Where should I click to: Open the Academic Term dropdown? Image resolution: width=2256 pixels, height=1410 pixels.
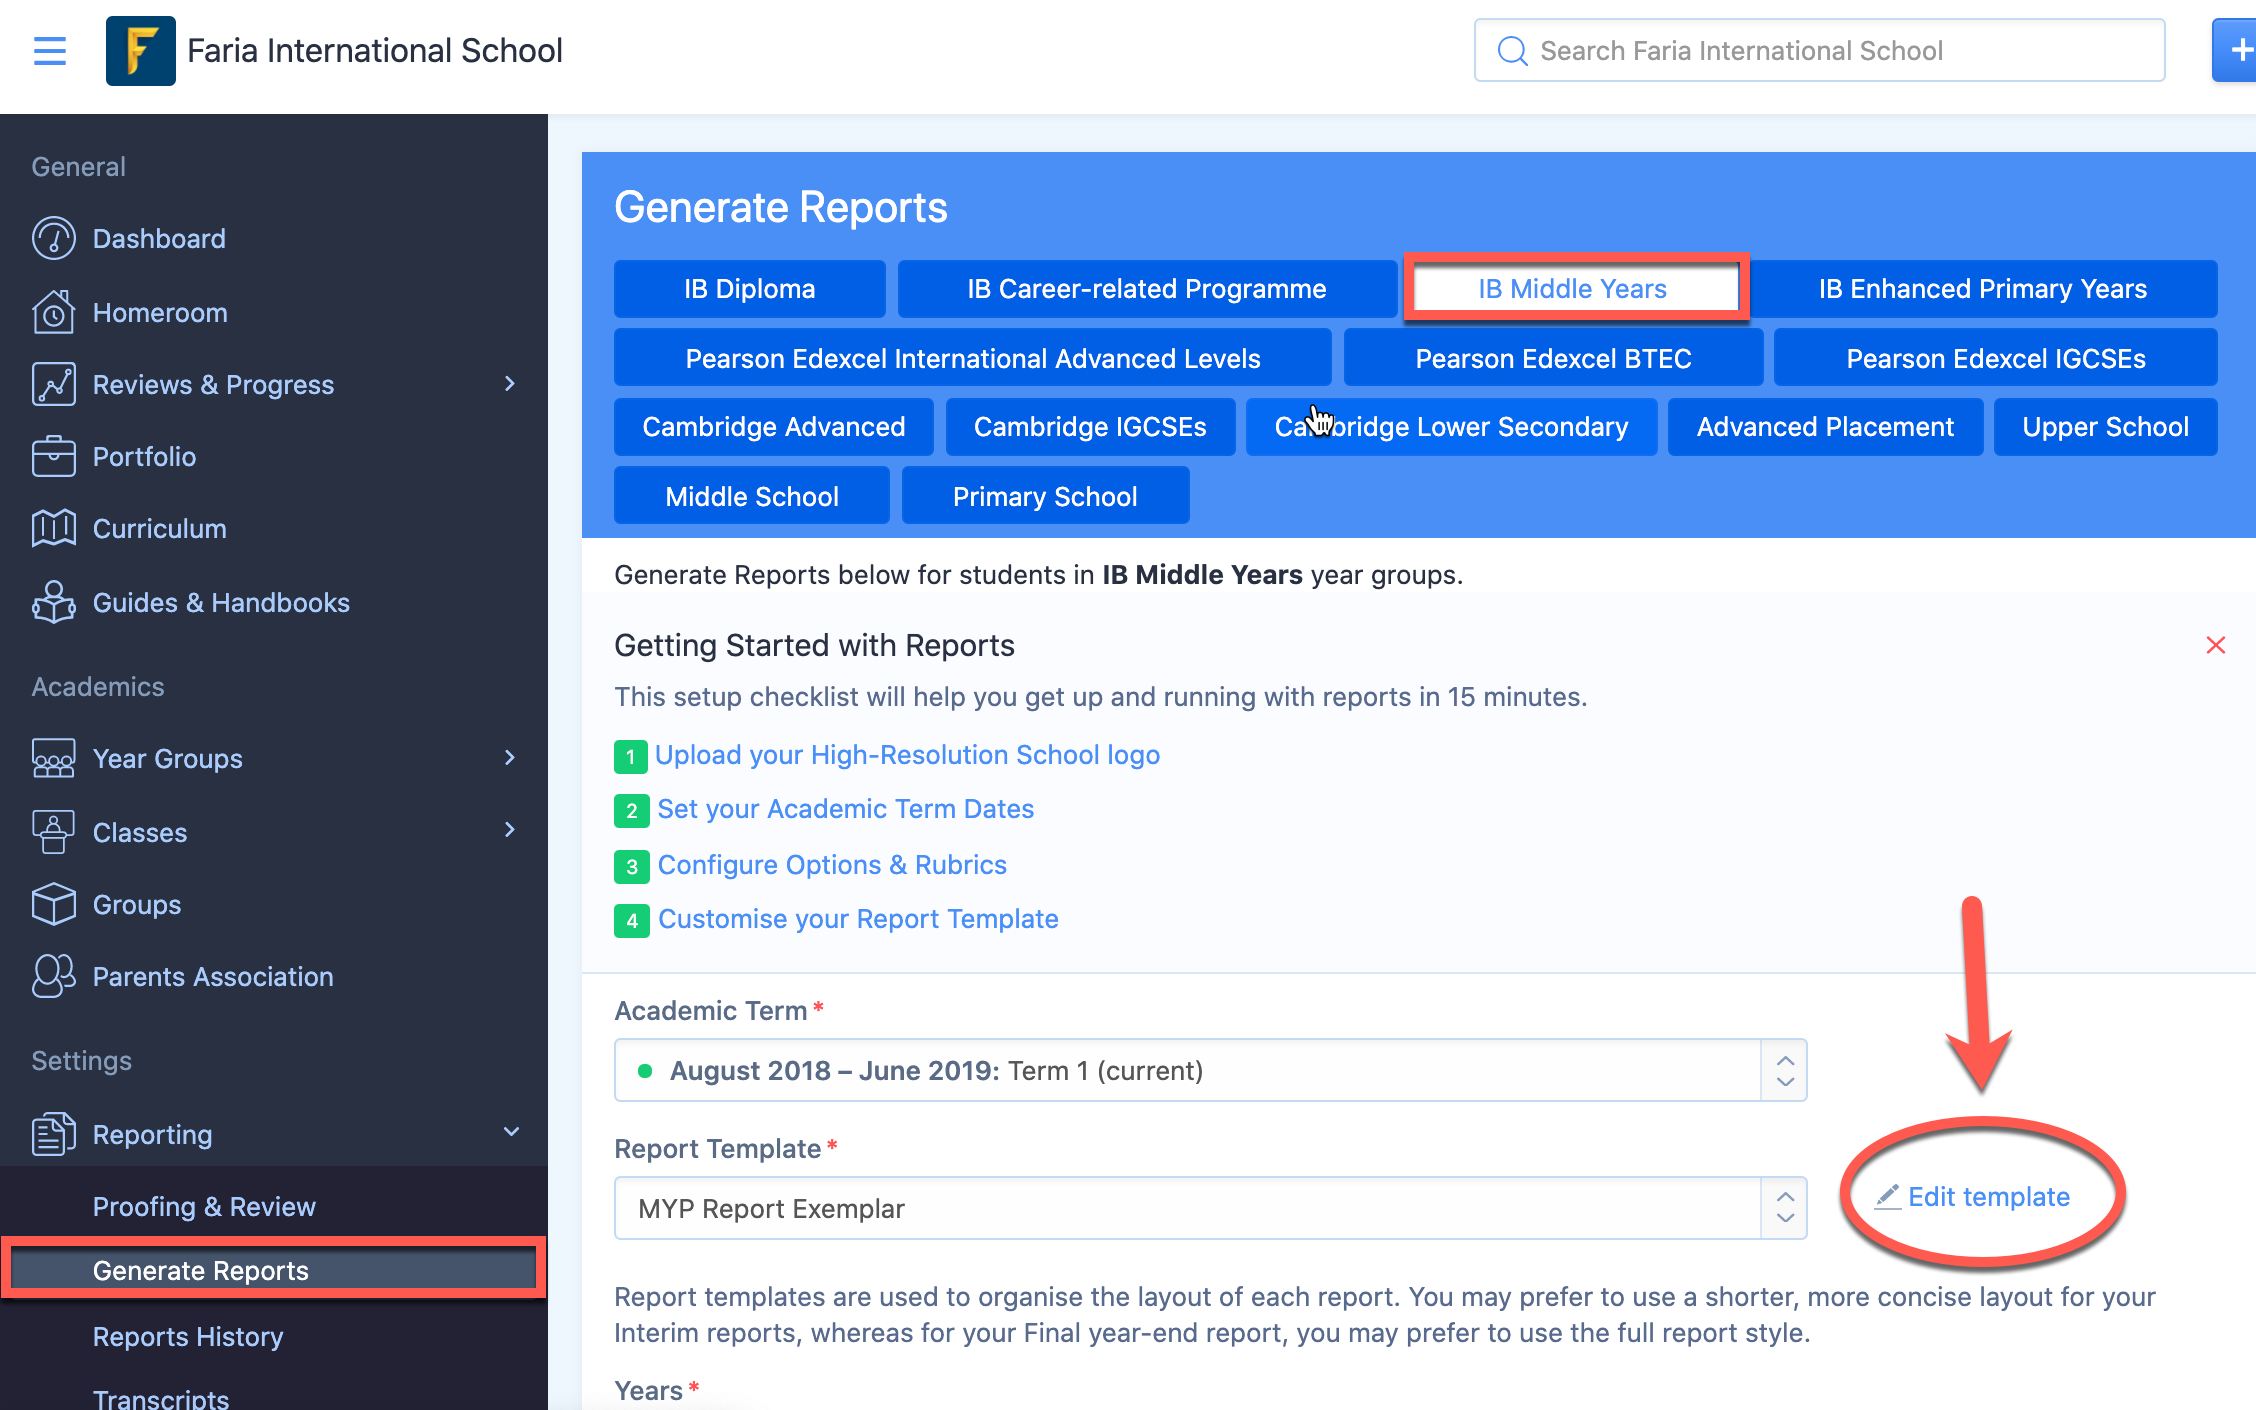[x=1210, y=1070]
